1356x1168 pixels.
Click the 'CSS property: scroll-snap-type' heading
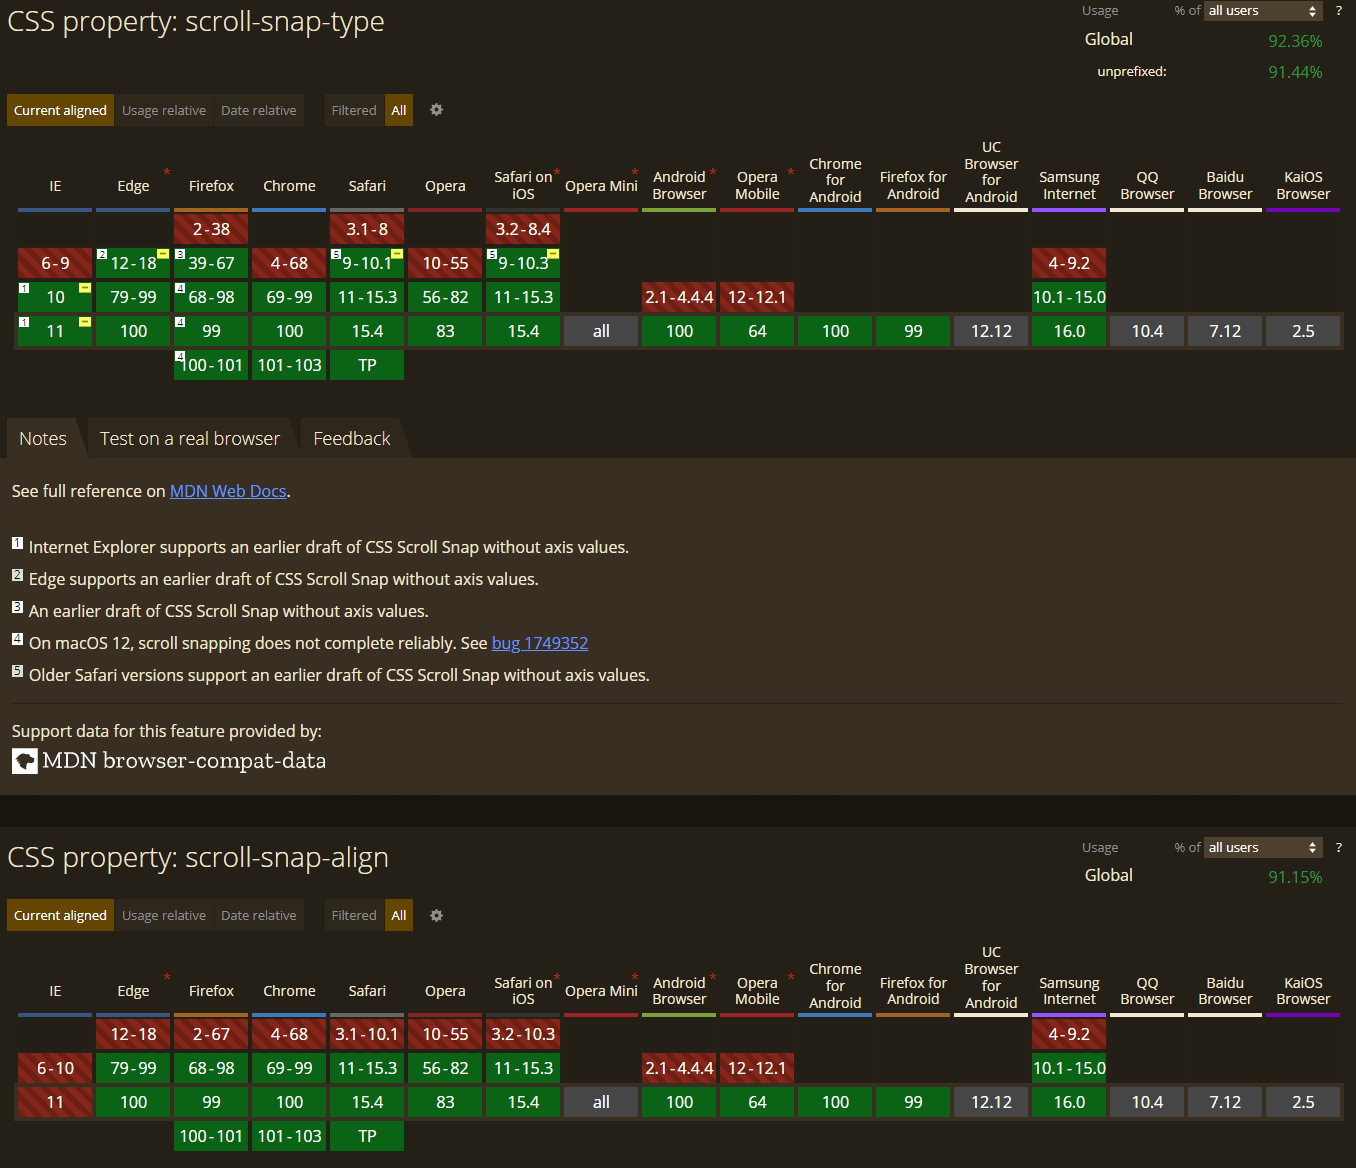tap(196, 21)
